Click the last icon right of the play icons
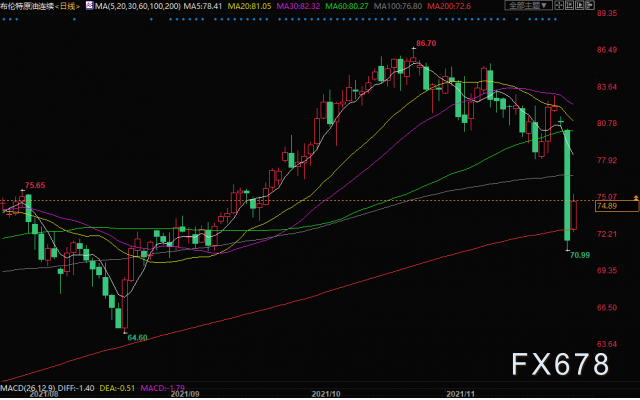Viewport: 640px width, 400px height. click(590, 5)
